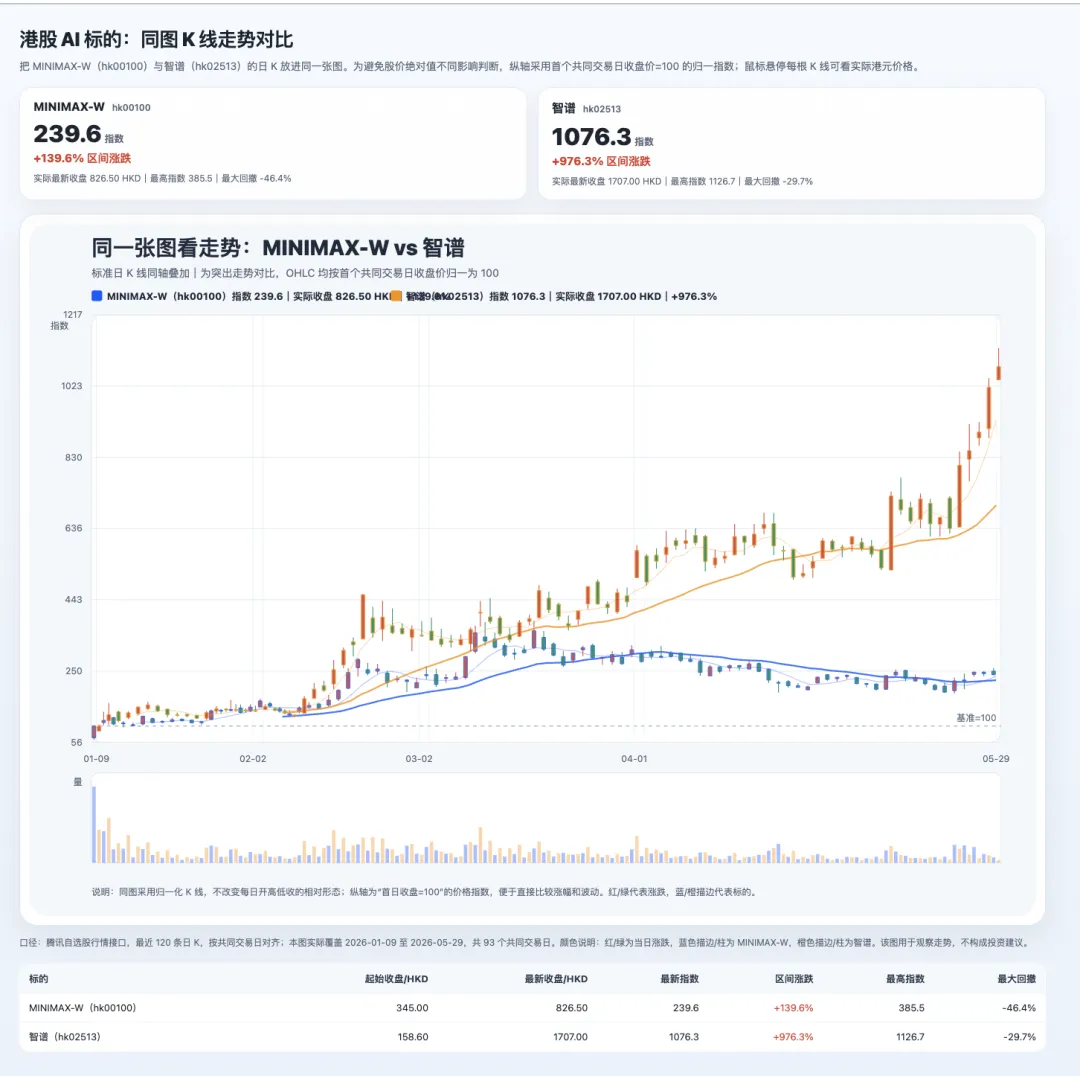Click the 量 volume panel label
Screen dimensions: 1080x1076
[x=78, y=782]
